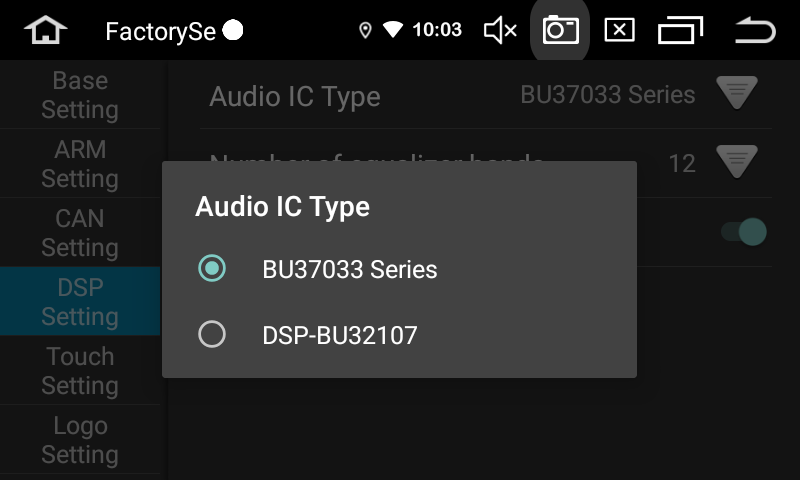Tap the close-app X box icon
This screenshot has width=800, height=480.
click(x=620, y=31)
